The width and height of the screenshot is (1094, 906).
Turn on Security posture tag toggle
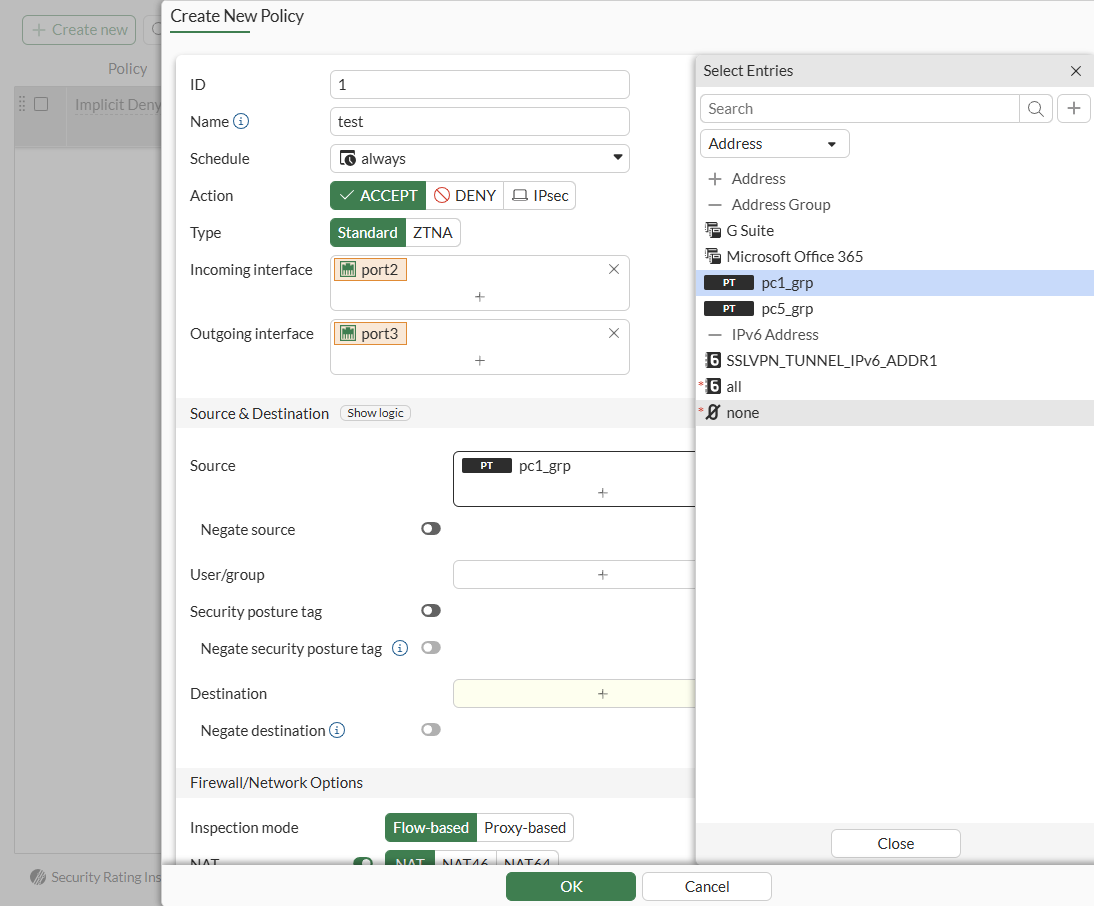point(431,611)
